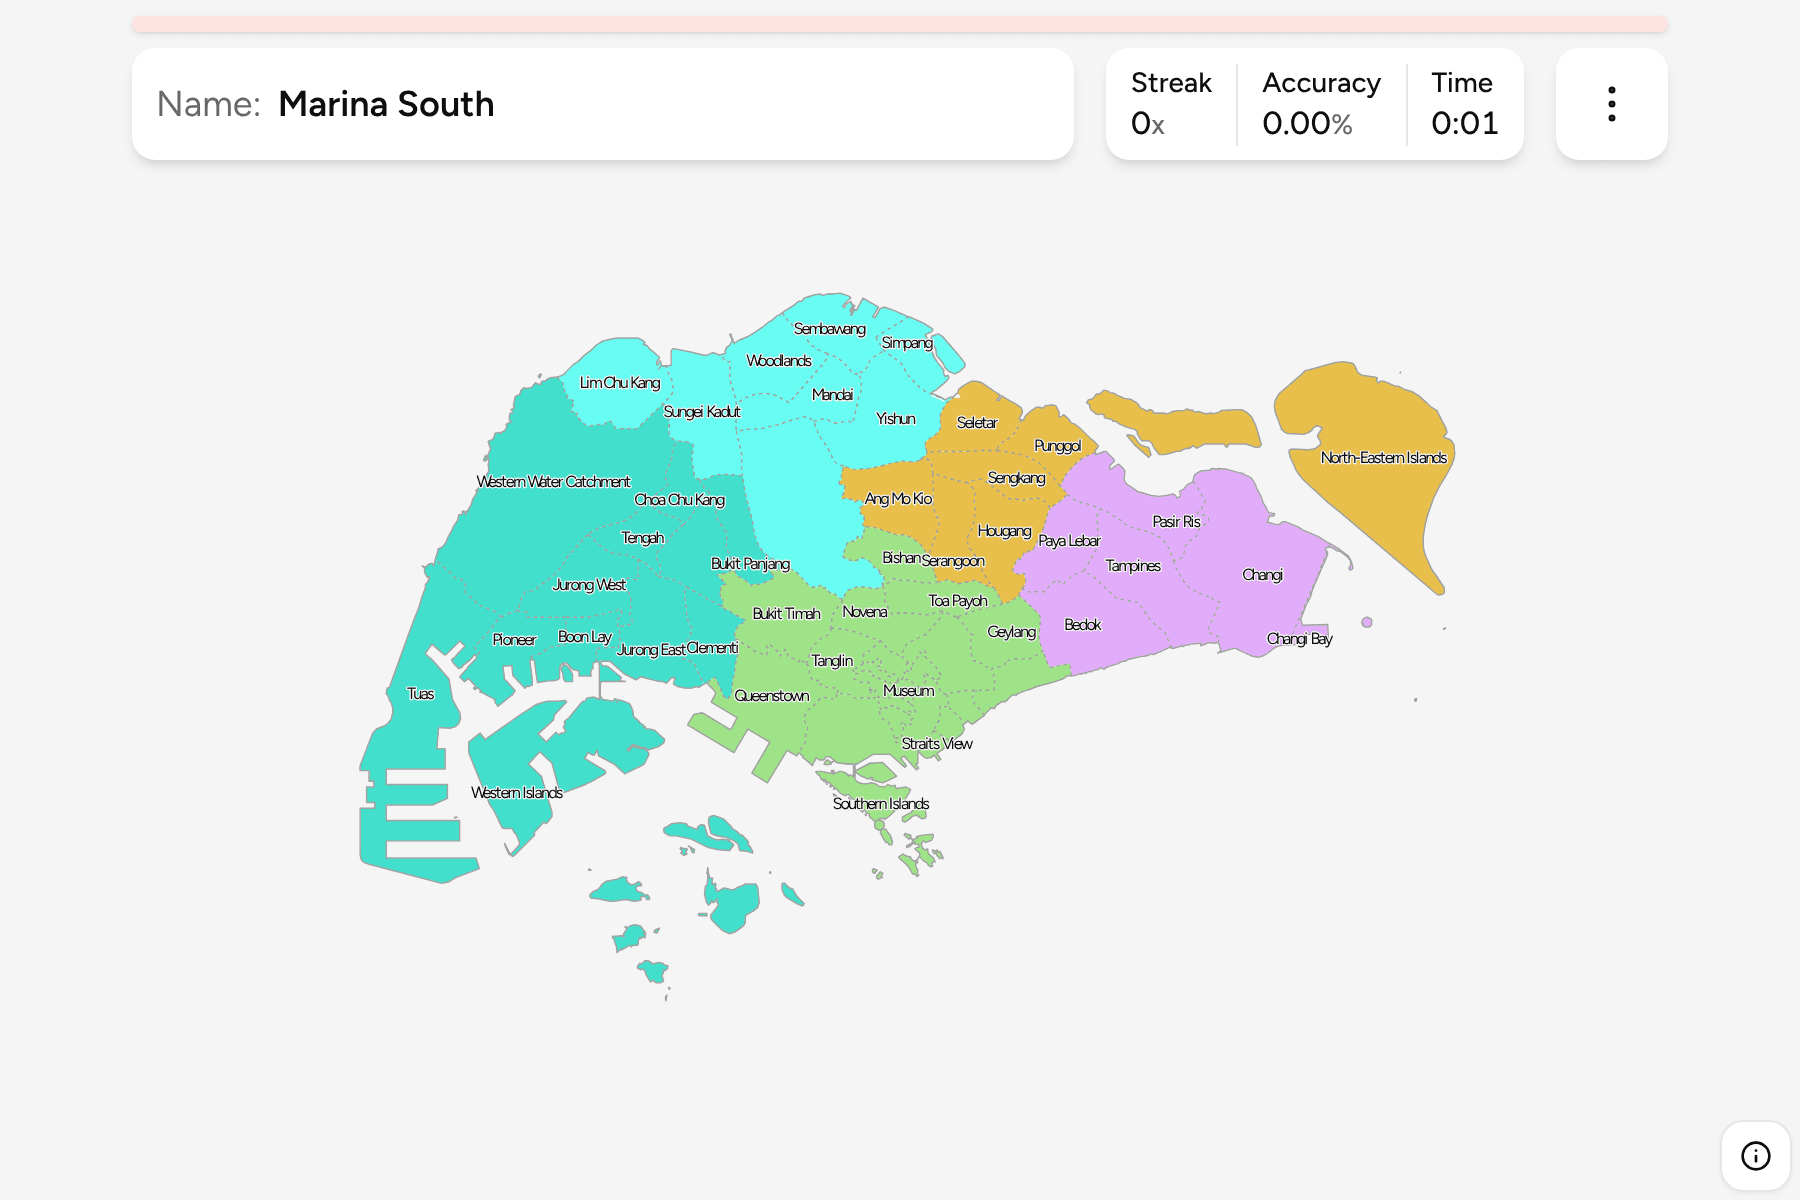Image resolution: width=1800 pixels, height=1200 pixels.
Task: Select the Southern Islands region
Action: coord(880,804)
